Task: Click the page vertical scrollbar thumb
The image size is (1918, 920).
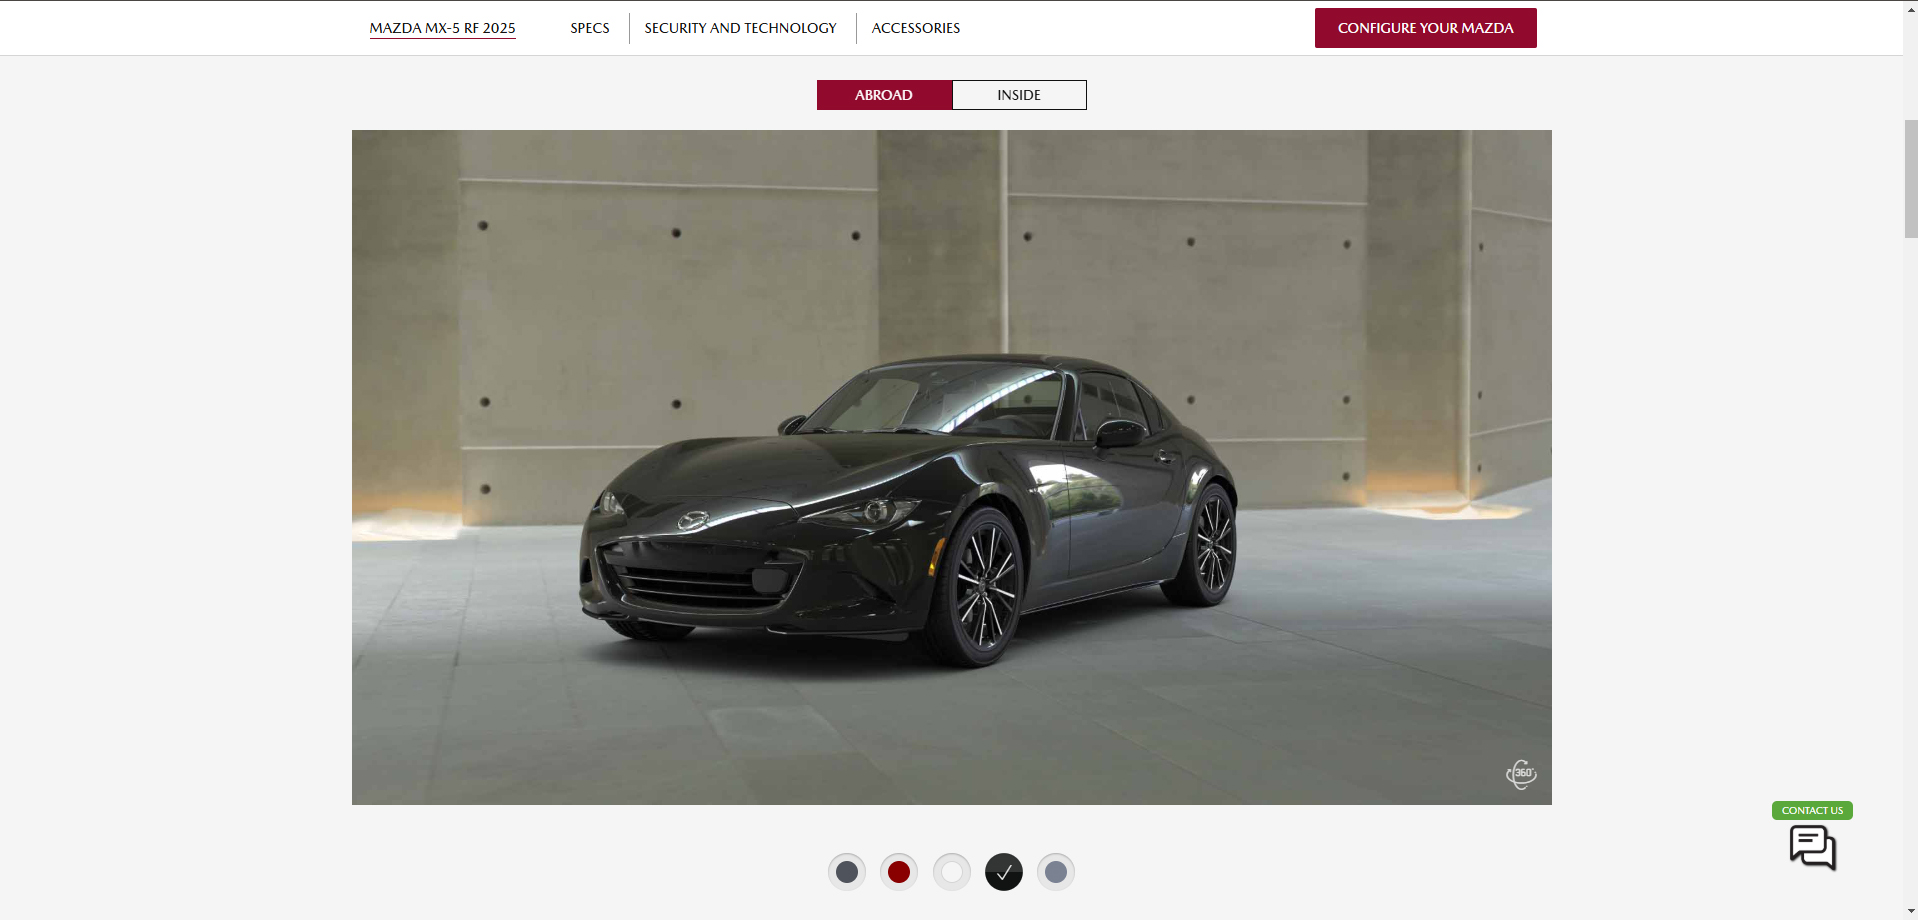Action: tap(1910, 178)
